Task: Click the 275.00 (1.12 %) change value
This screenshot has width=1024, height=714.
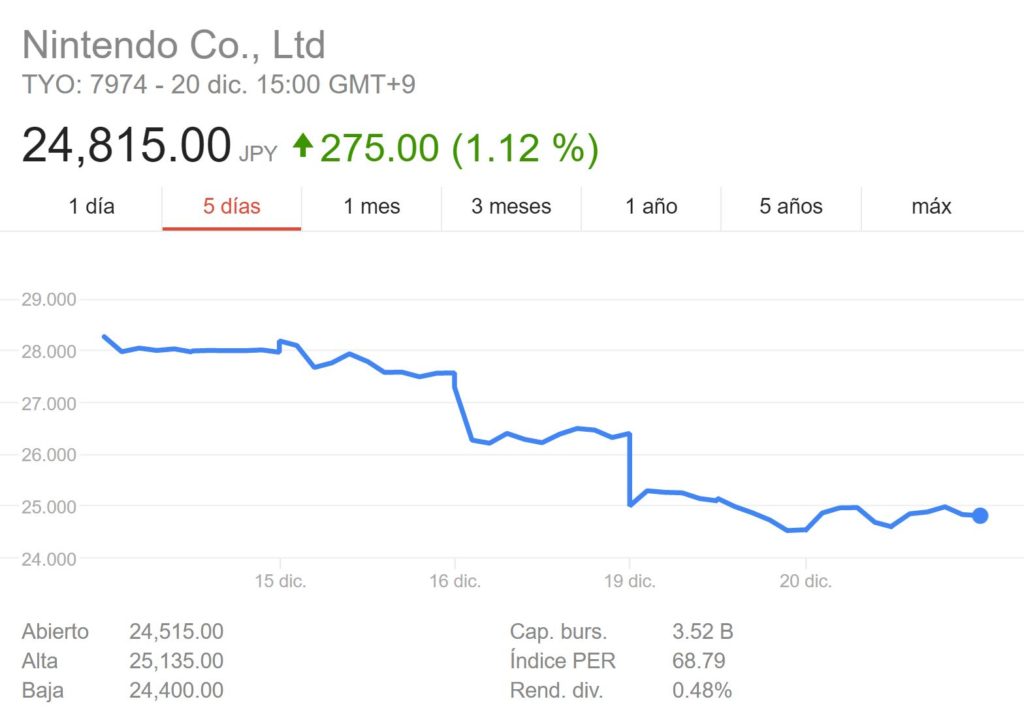Action: [459, 148]
